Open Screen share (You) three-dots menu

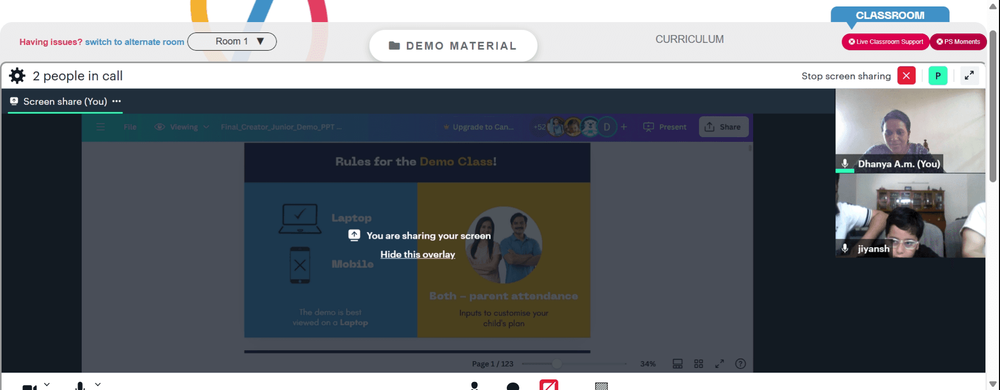click(117, 101)
